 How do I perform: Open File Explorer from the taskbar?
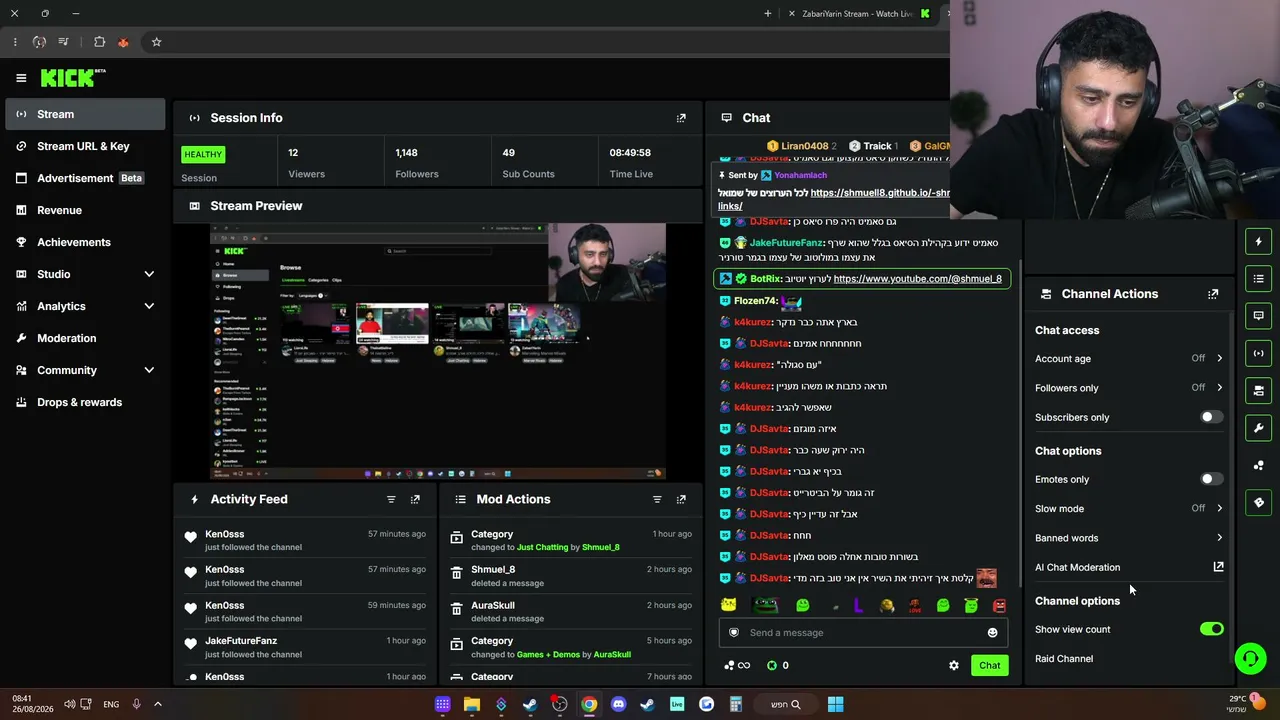click(472, 704)
